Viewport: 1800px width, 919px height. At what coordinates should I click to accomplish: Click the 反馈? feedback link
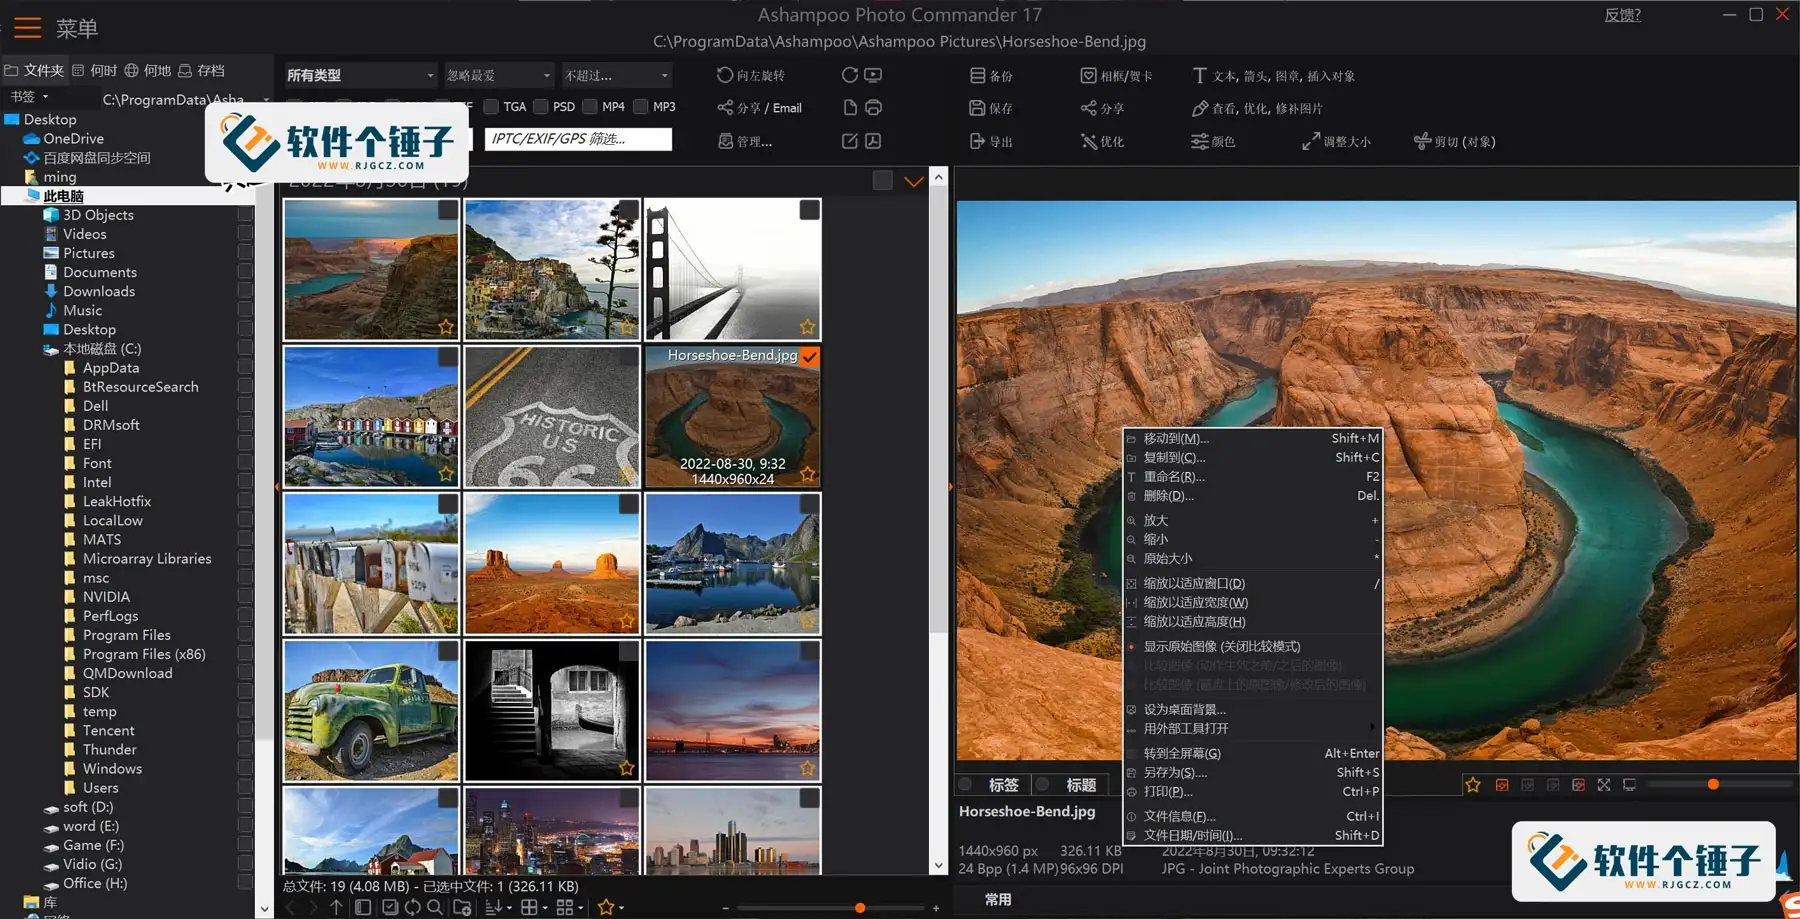1622,15
